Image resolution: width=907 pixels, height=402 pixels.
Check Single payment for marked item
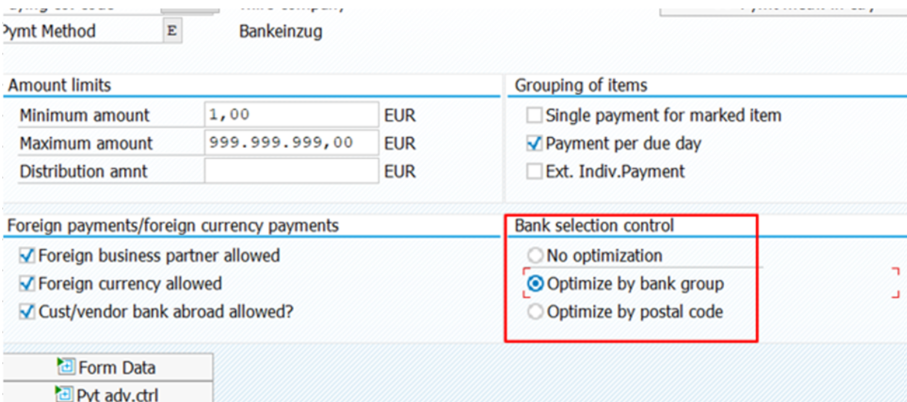pyautogui.click(x=534, y=116)
